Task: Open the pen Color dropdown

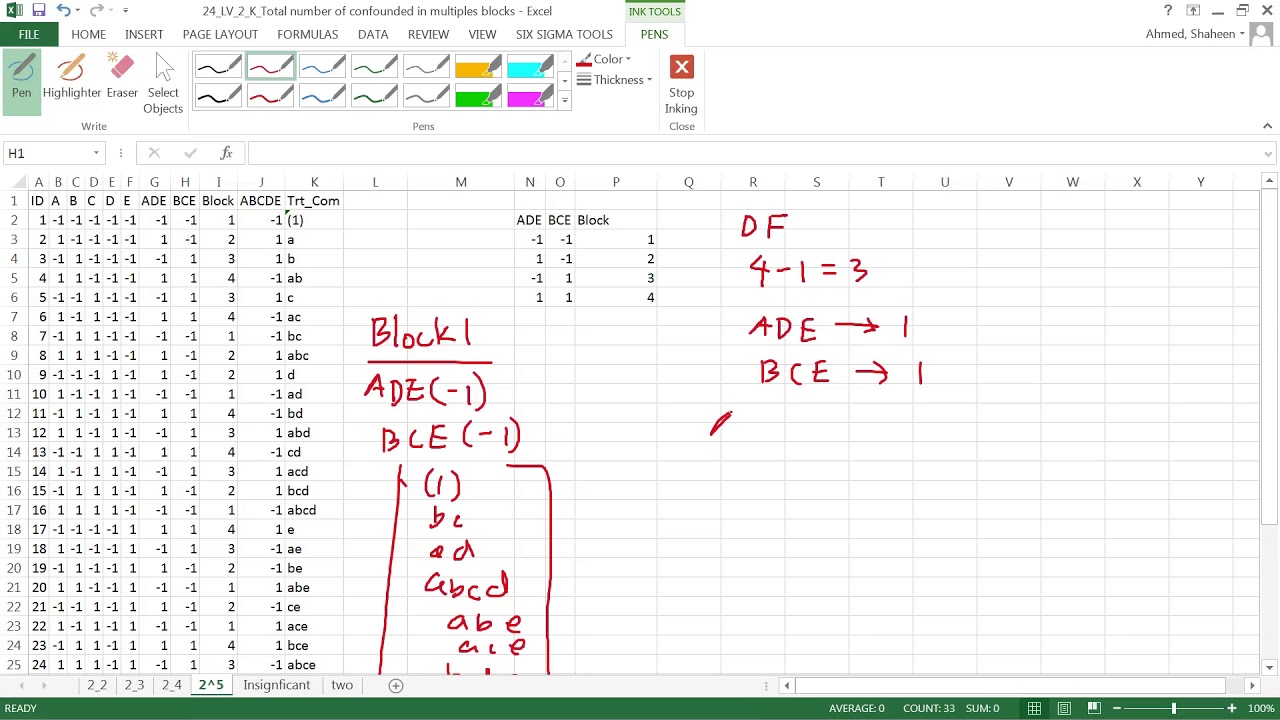Action: coord(604,59)
